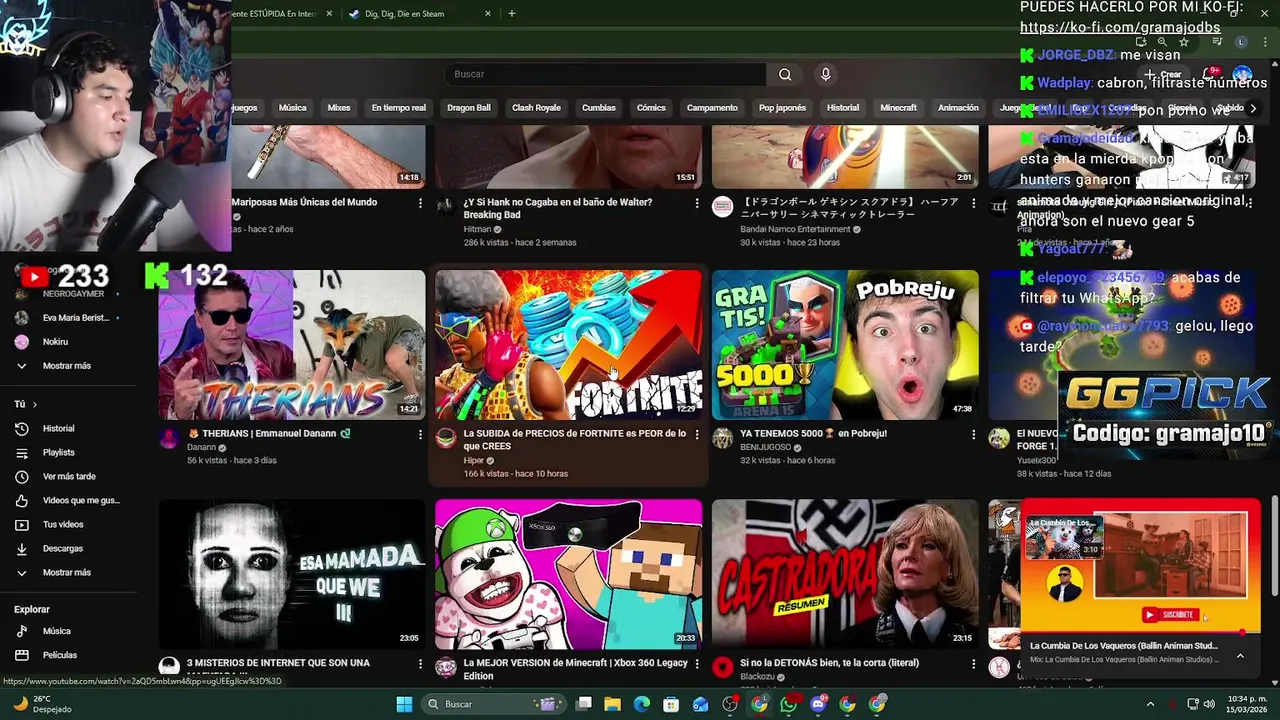The image size is (1280, 720).
Task: Open the clock and date in taskbar
Action: [1247, 704]
